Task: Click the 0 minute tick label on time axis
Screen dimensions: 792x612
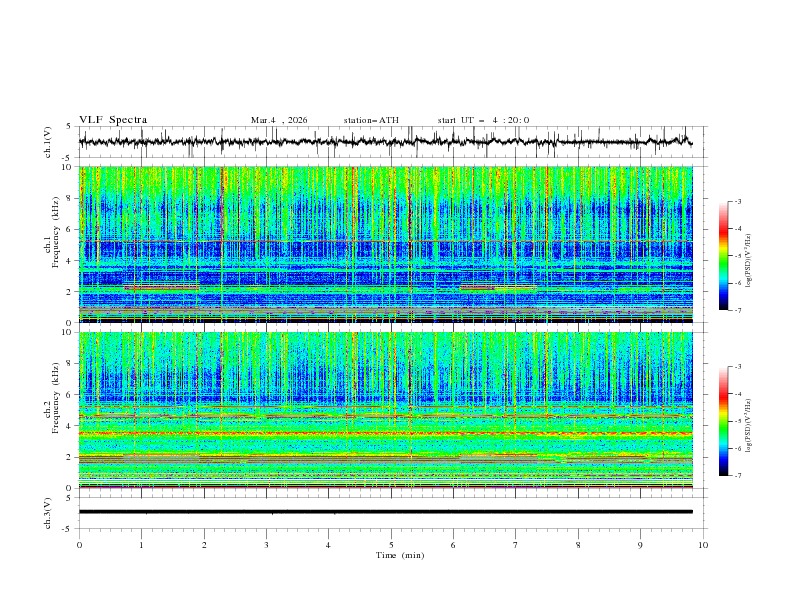Action: click(79, 545)
